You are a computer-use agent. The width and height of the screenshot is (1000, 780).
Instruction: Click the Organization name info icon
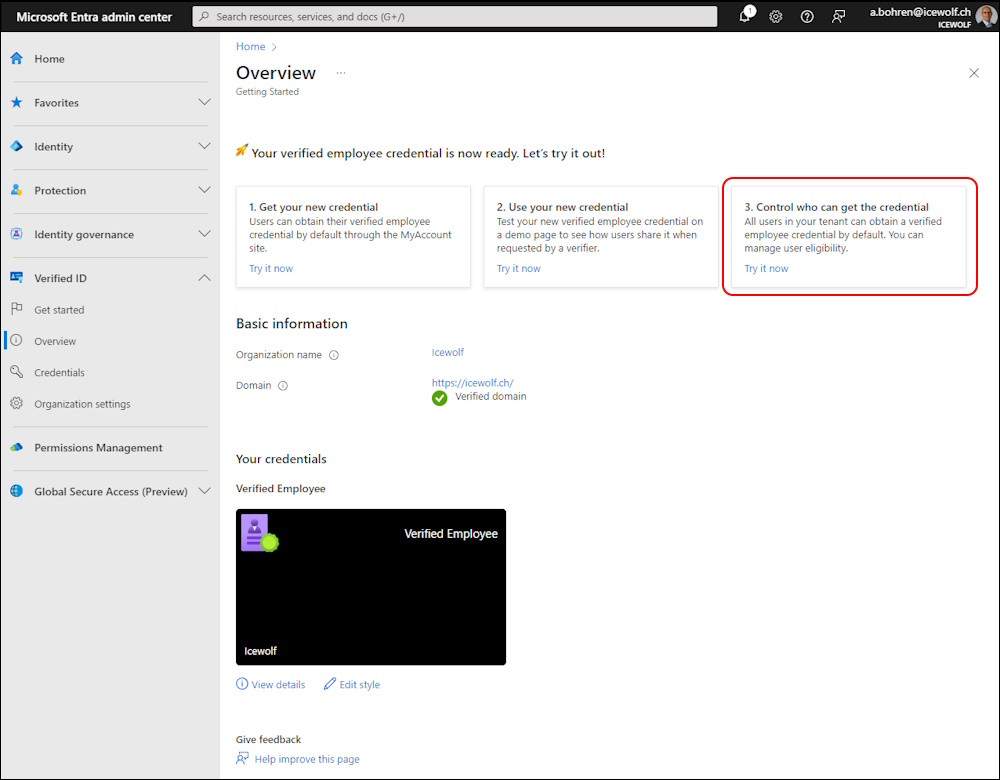(334, 355)
